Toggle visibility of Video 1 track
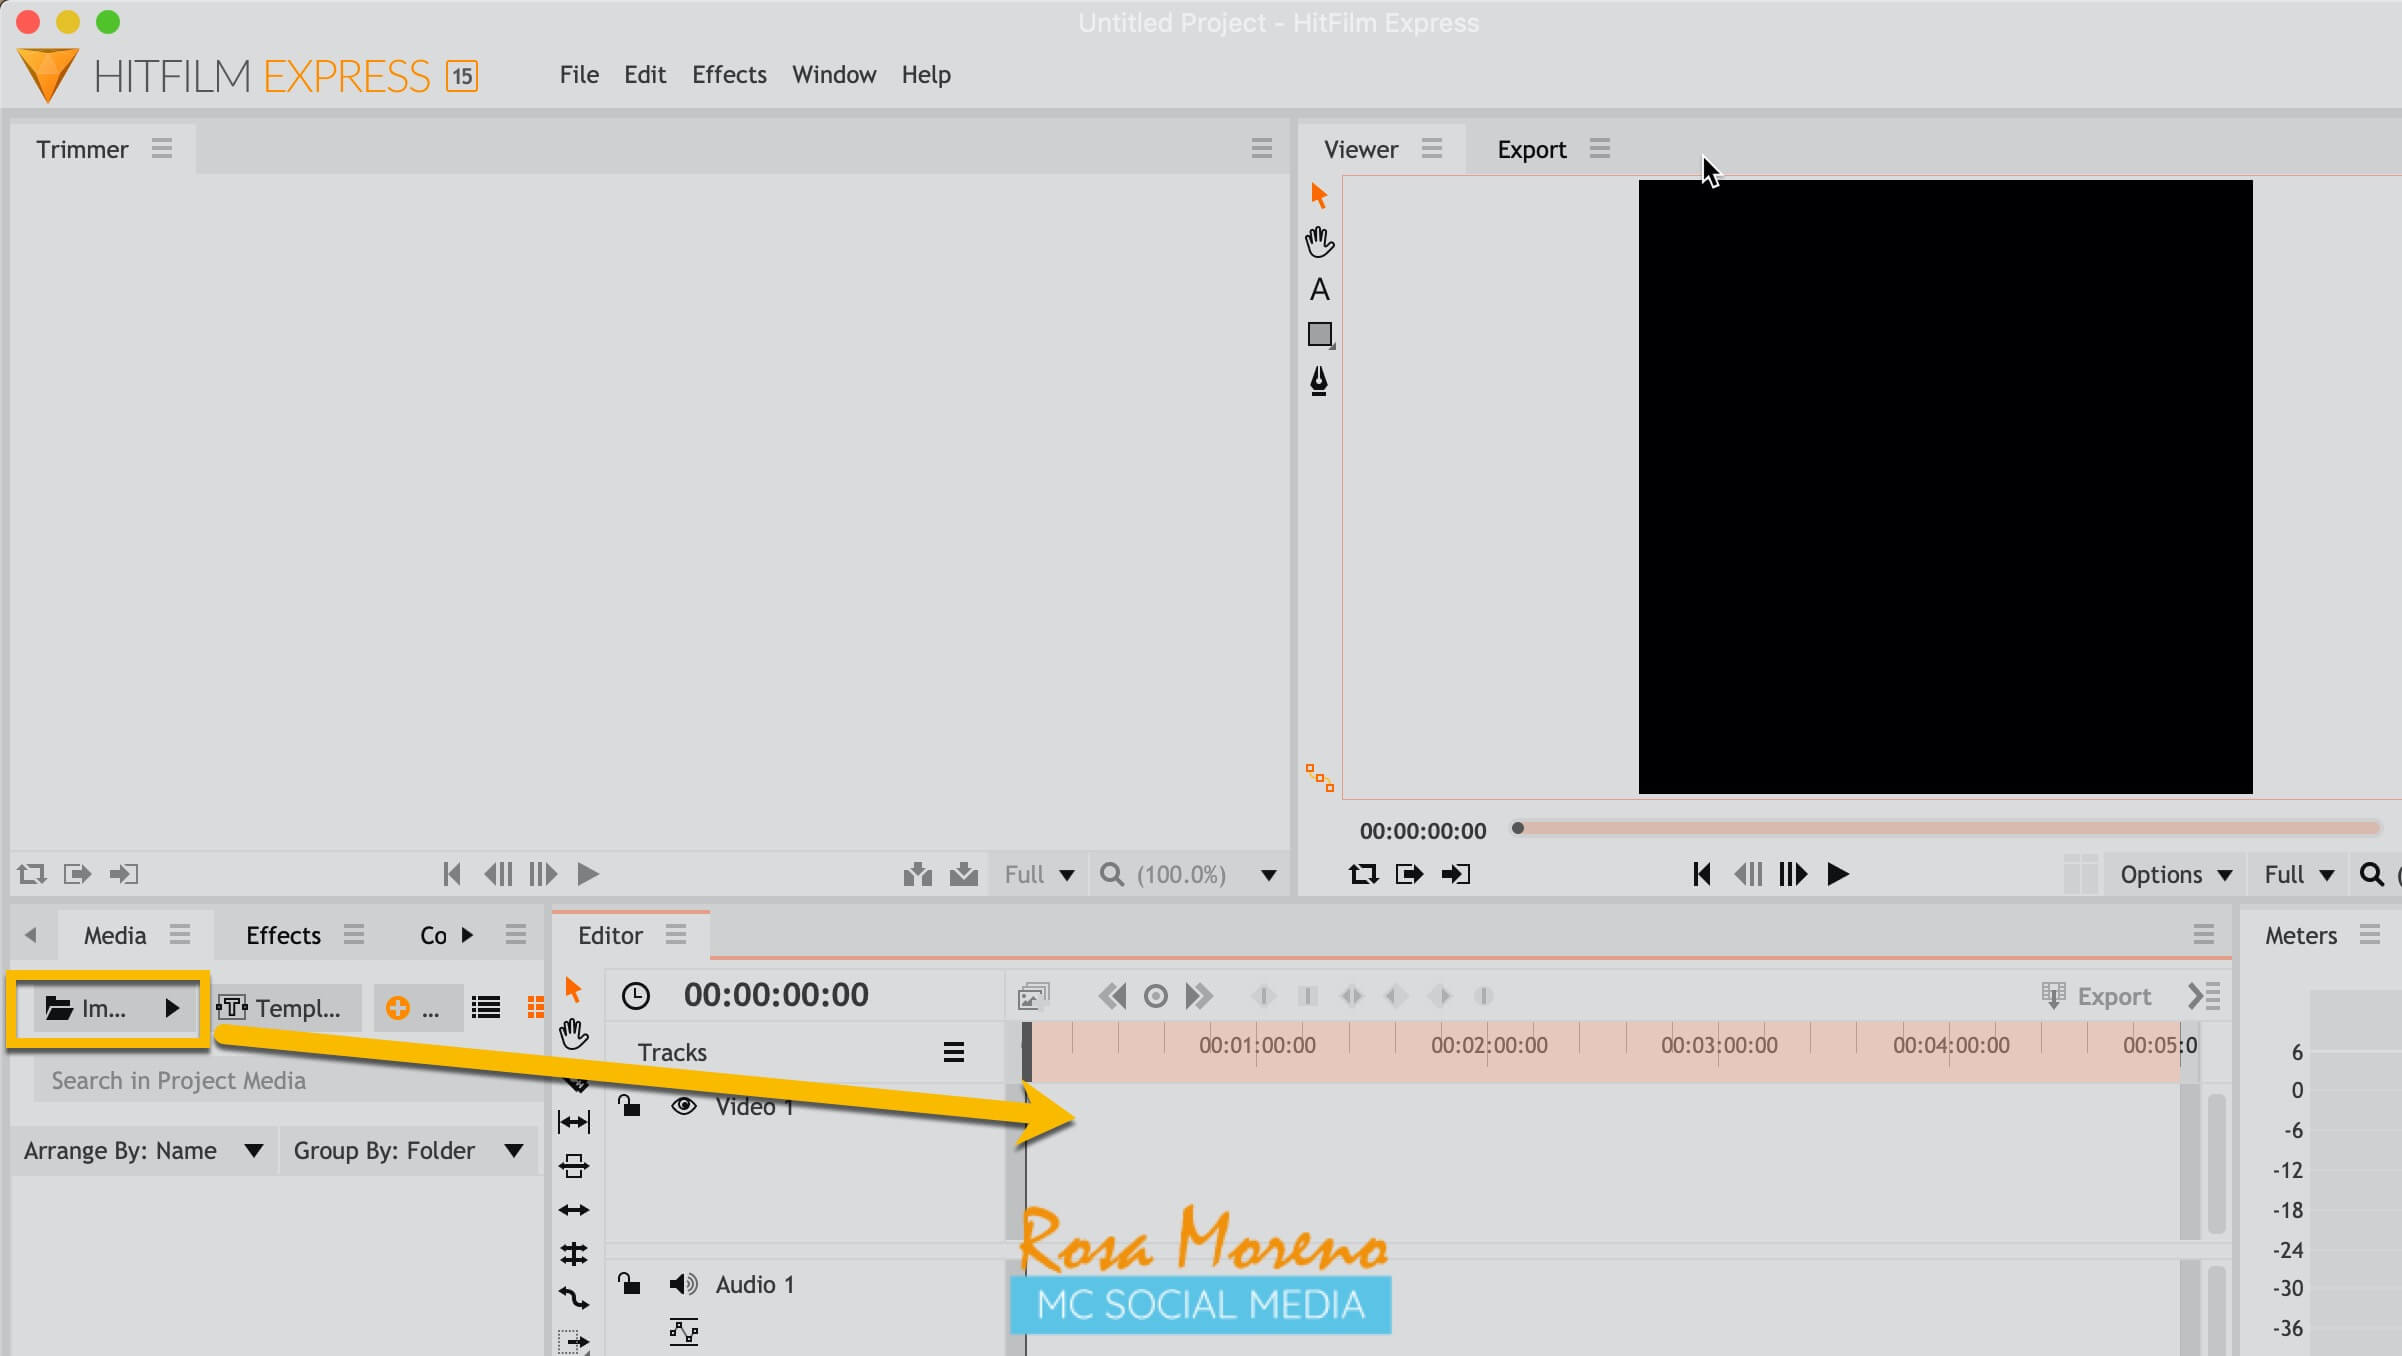This screenshot has width=2402, height=1356. coord(684,1106)
